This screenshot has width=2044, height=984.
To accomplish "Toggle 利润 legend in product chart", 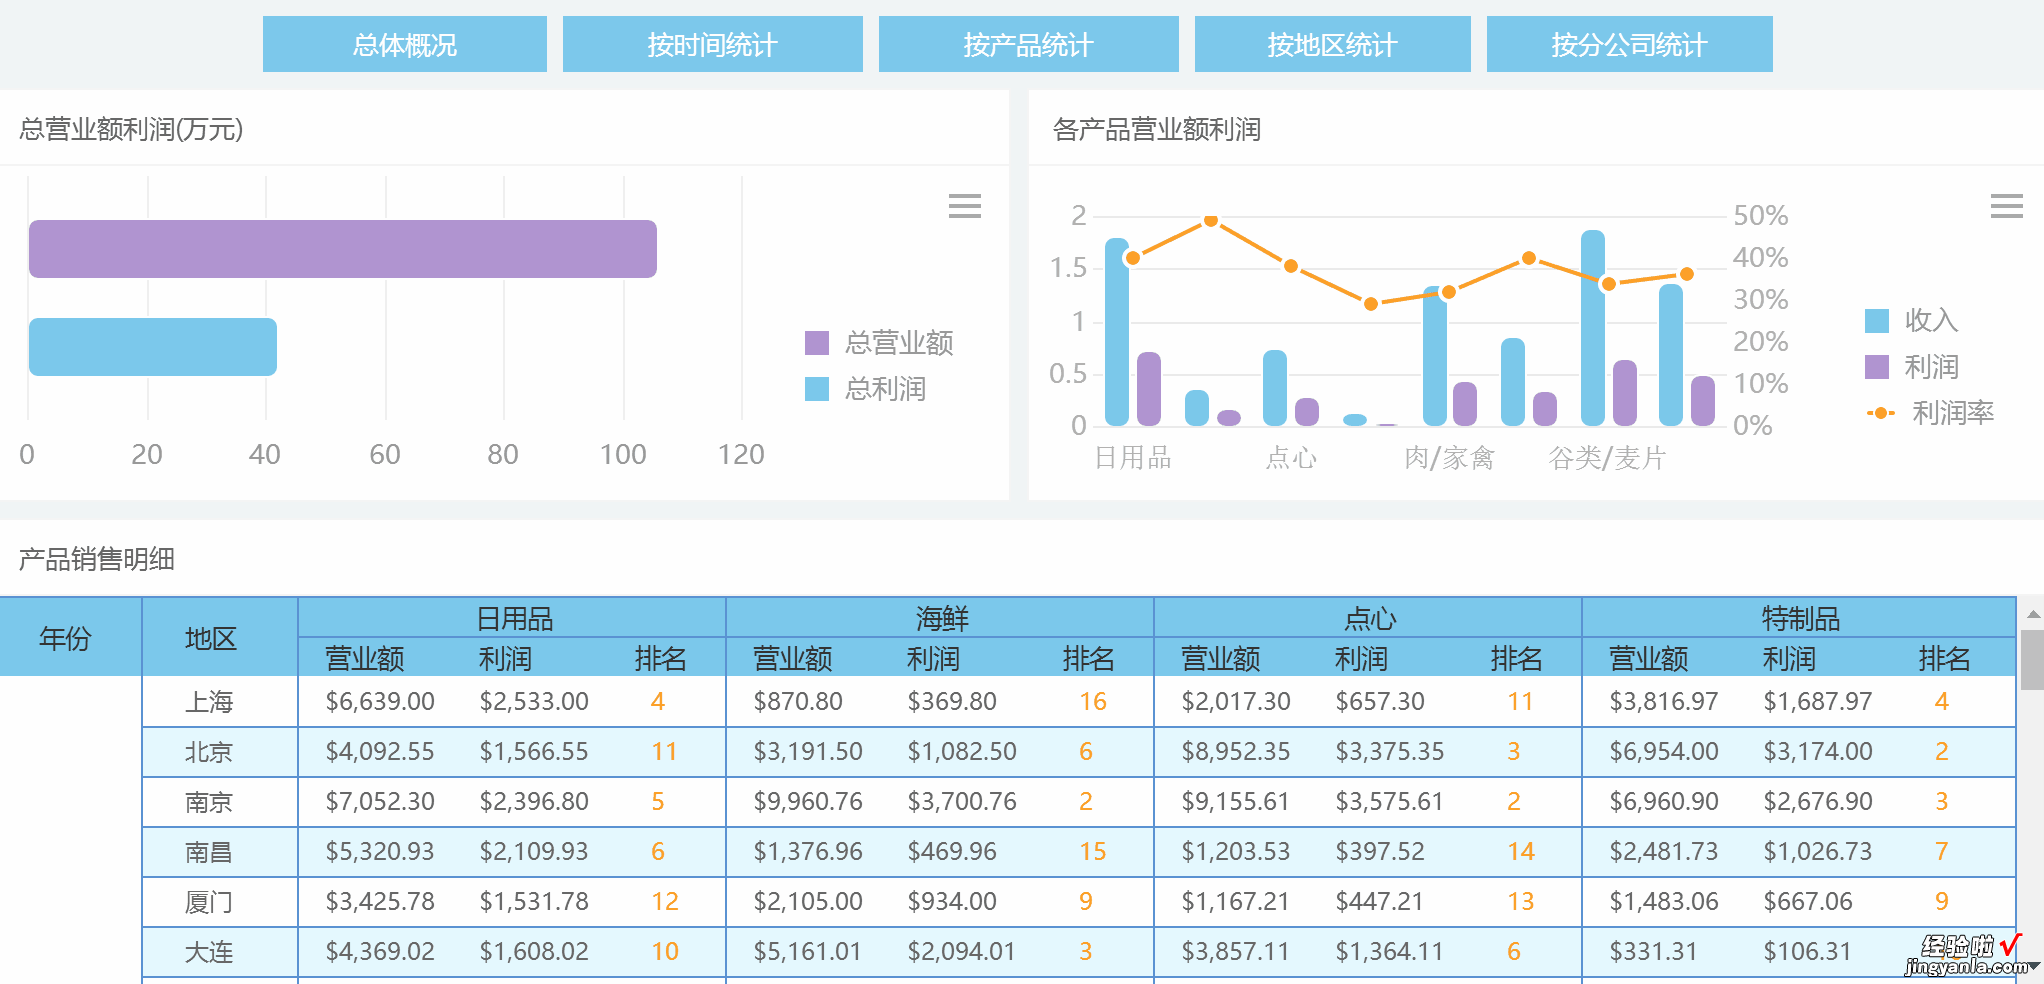I will [x=1911, y=367].
